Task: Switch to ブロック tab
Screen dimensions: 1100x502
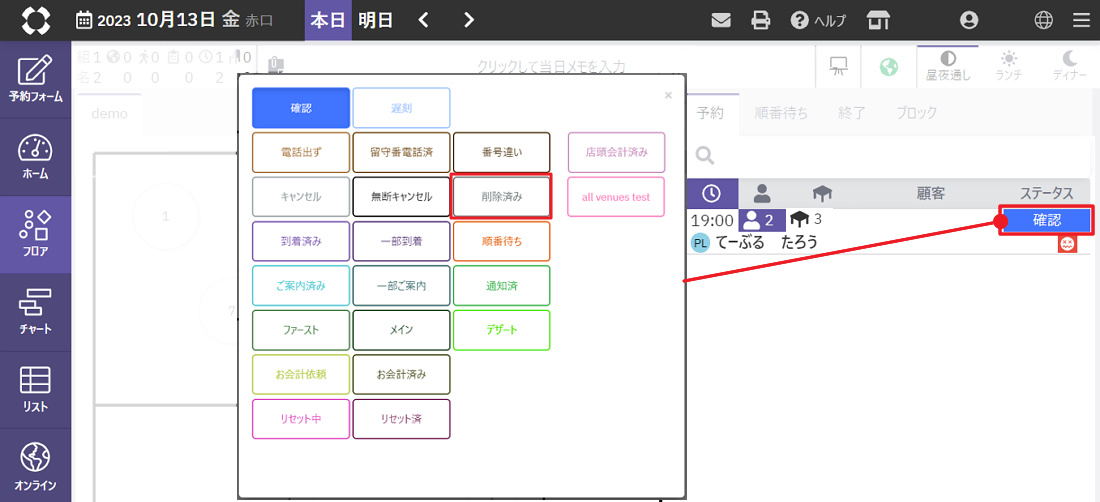Action: [x=916, y=113]
